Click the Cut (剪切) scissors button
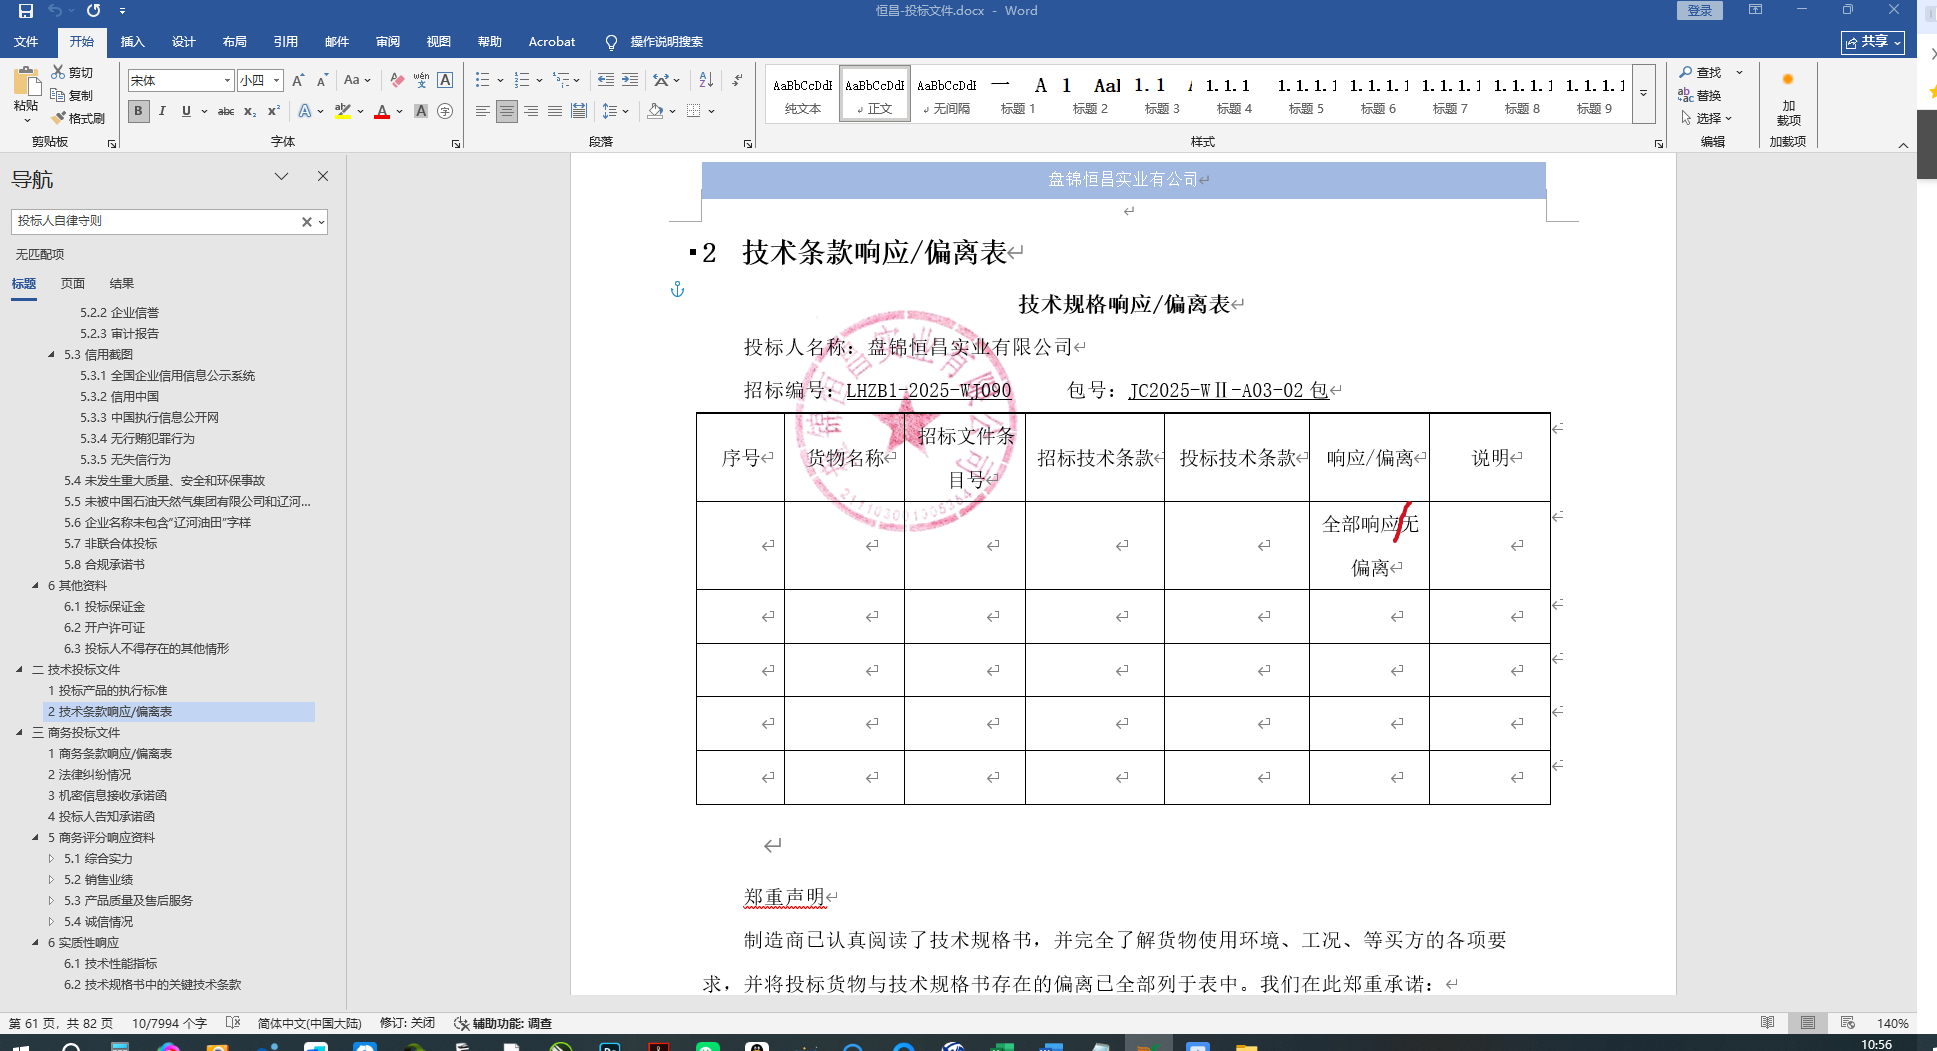Viewport: 1937px width, 1051px height. (72, 73)
